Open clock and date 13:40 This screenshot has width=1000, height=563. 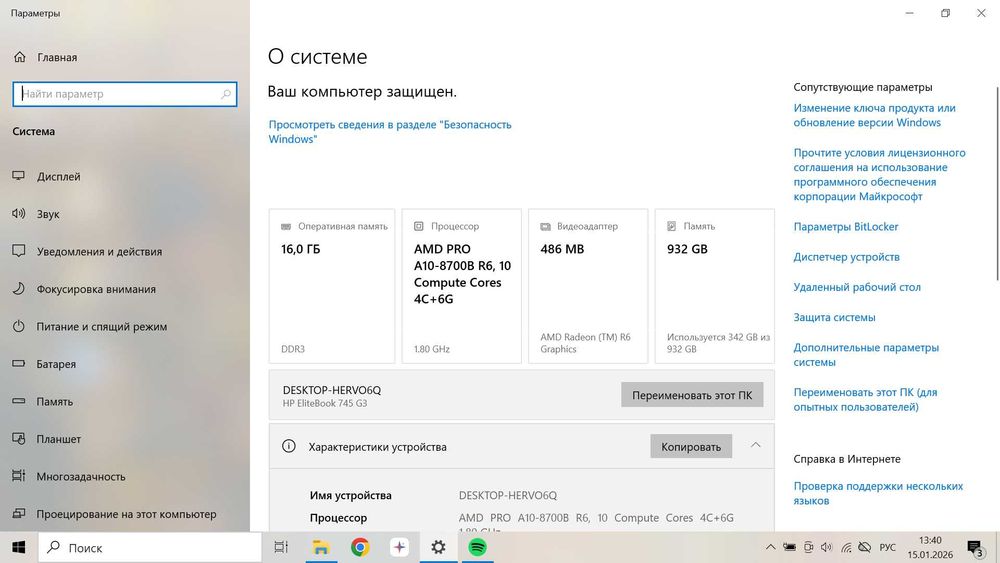930,548
